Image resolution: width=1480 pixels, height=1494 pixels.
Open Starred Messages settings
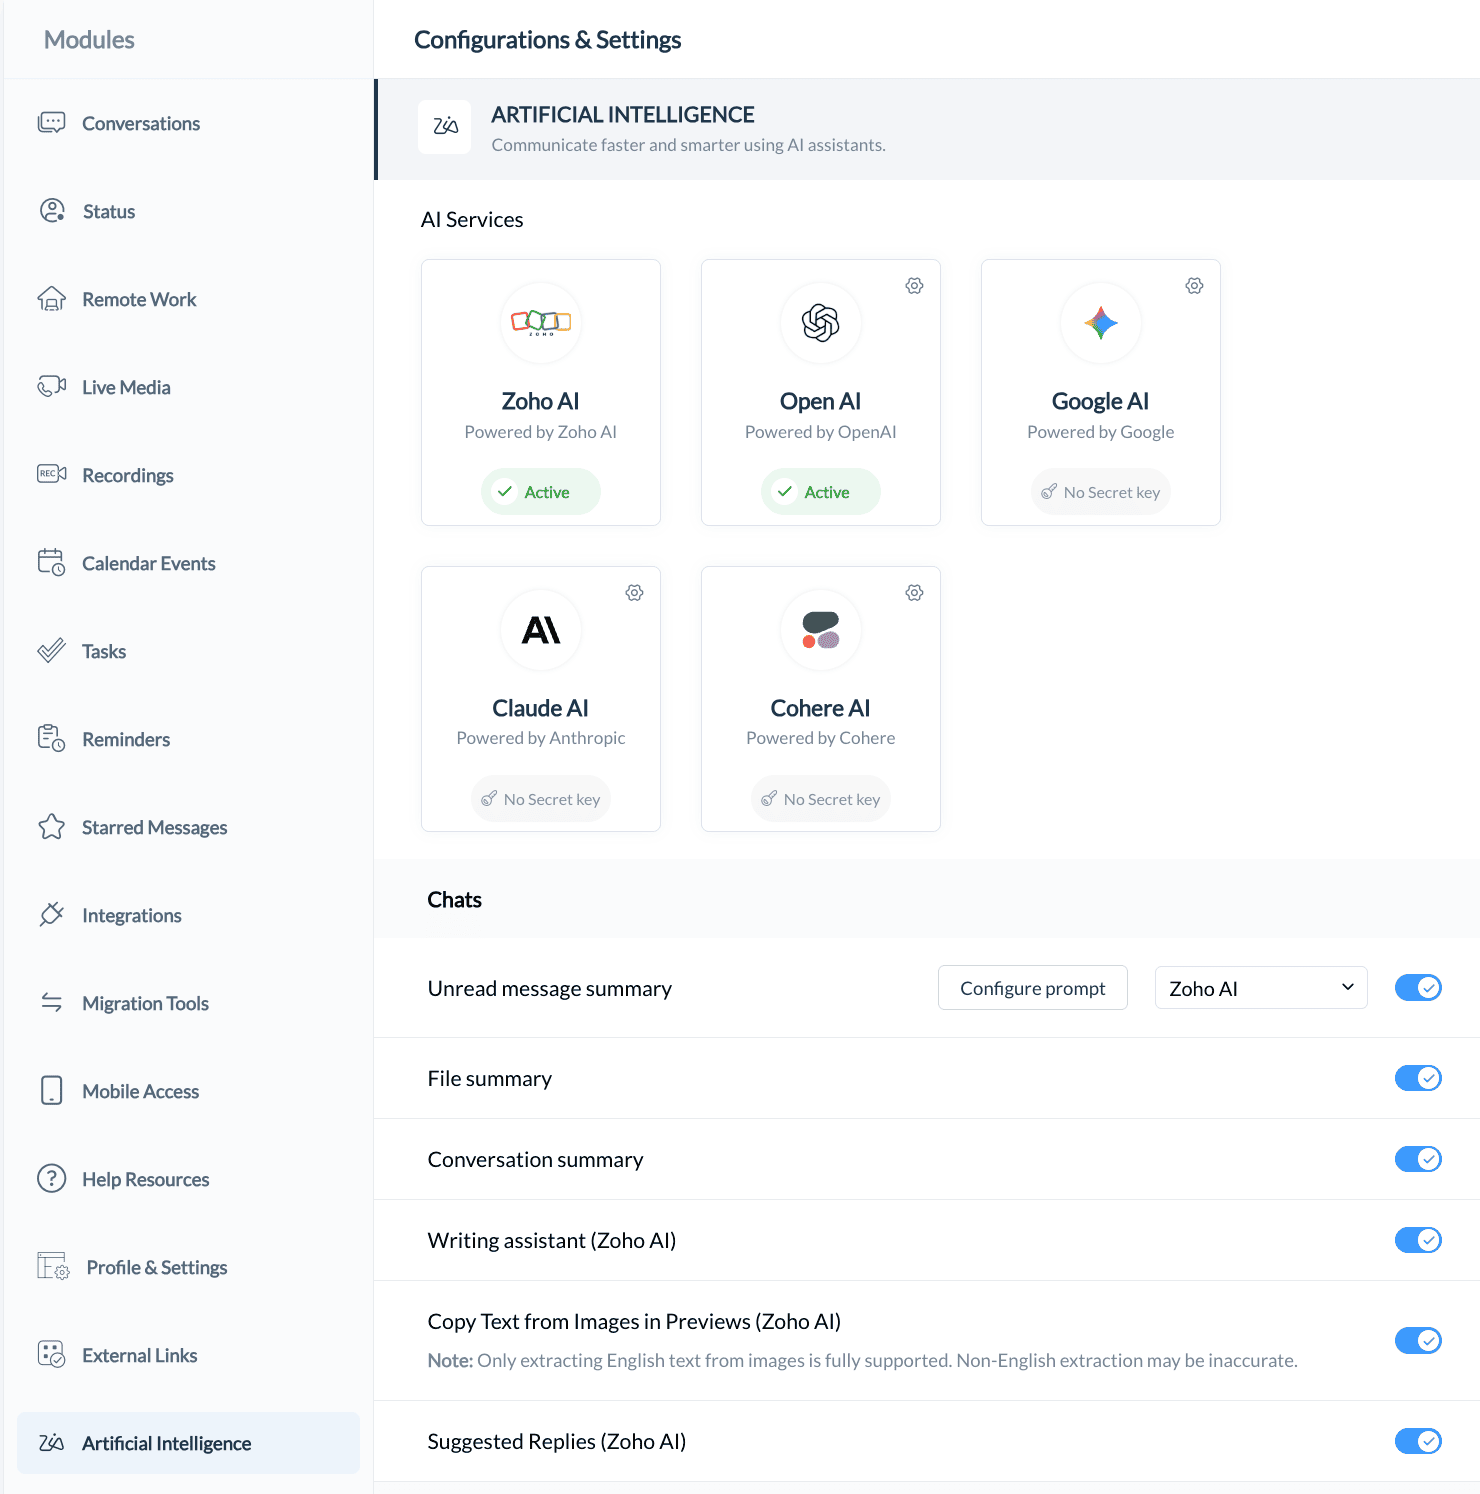coord(188,827)
